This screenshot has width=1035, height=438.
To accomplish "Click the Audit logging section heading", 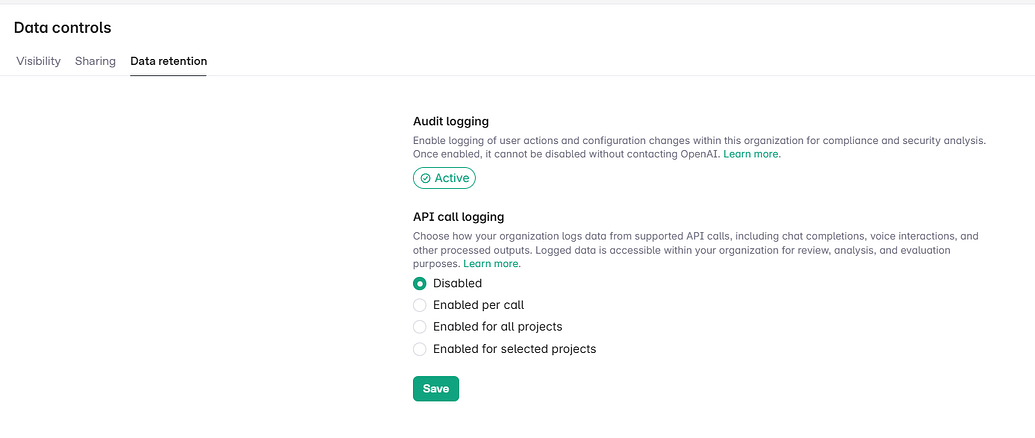I will tap(451, 121).
